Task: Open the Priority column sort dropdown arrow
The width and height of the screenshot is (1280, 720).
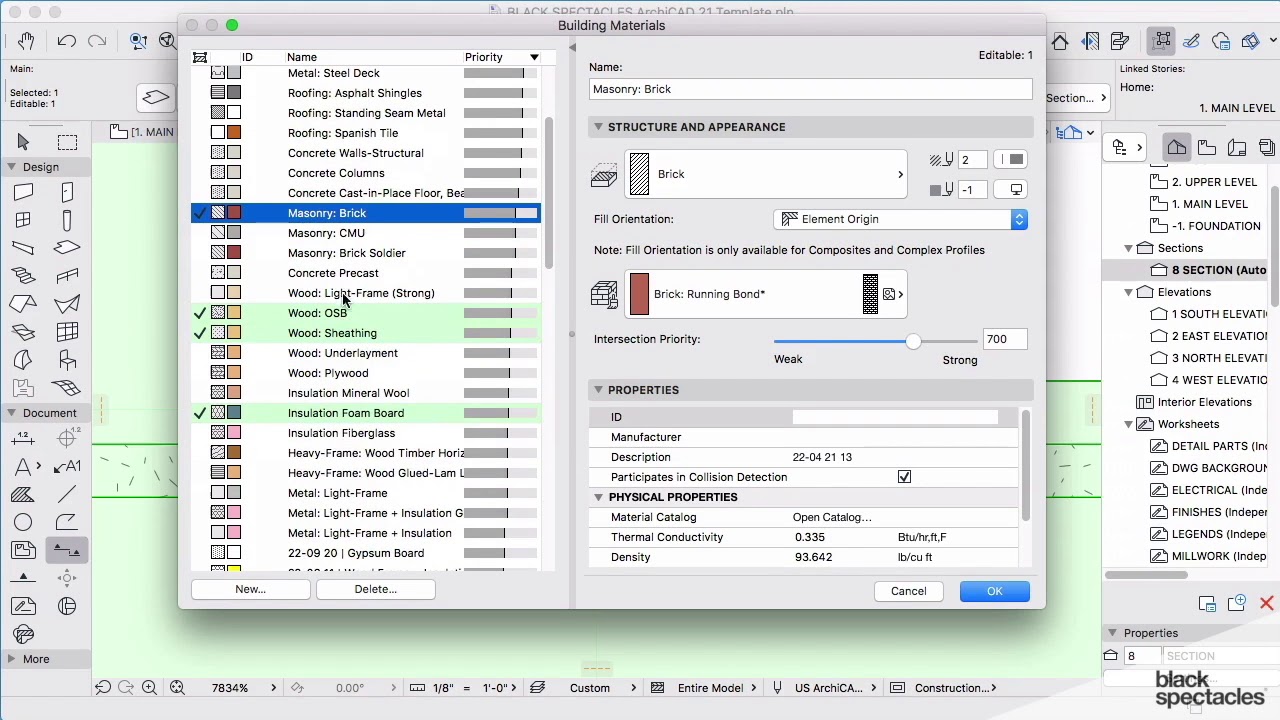Action: [534, 57]
